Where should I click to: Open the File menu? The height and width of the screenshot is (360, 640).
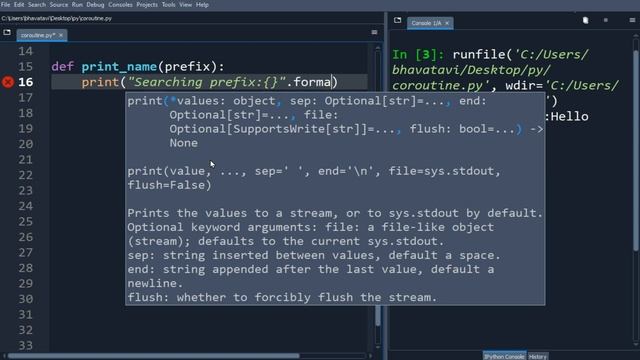click(x=6, y=5)
